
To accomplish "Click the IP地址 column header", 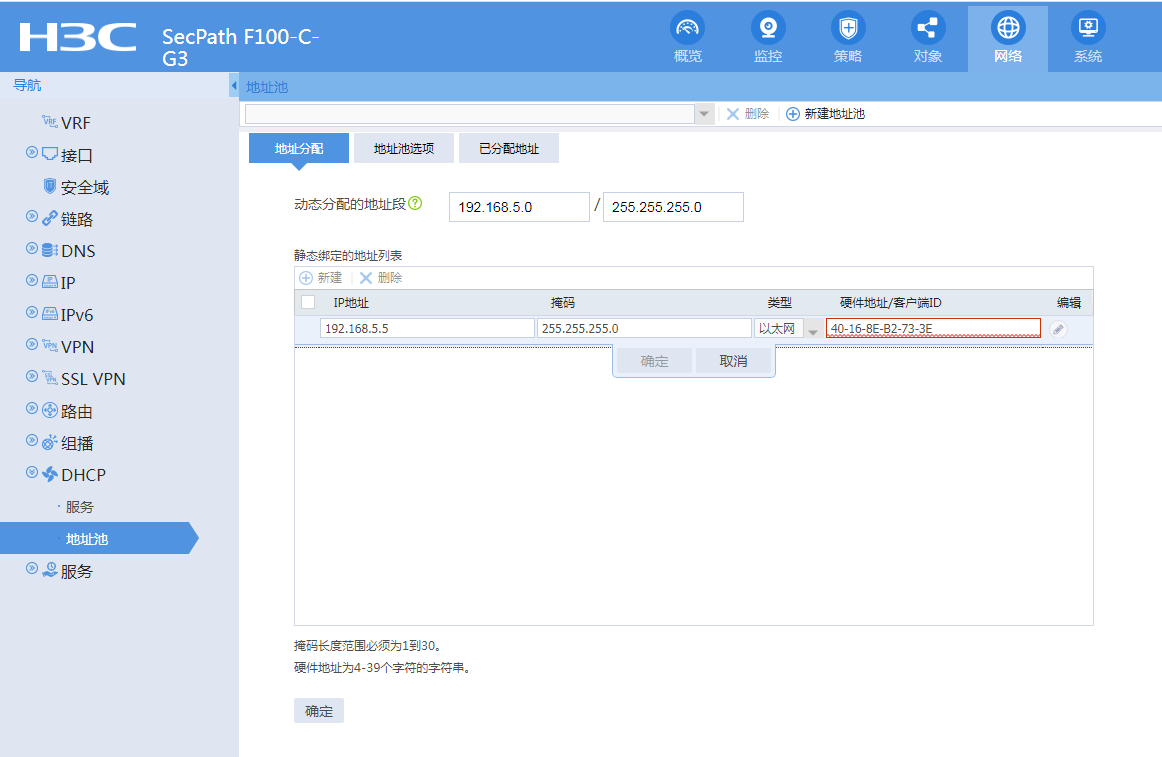I will coord(351,303).
